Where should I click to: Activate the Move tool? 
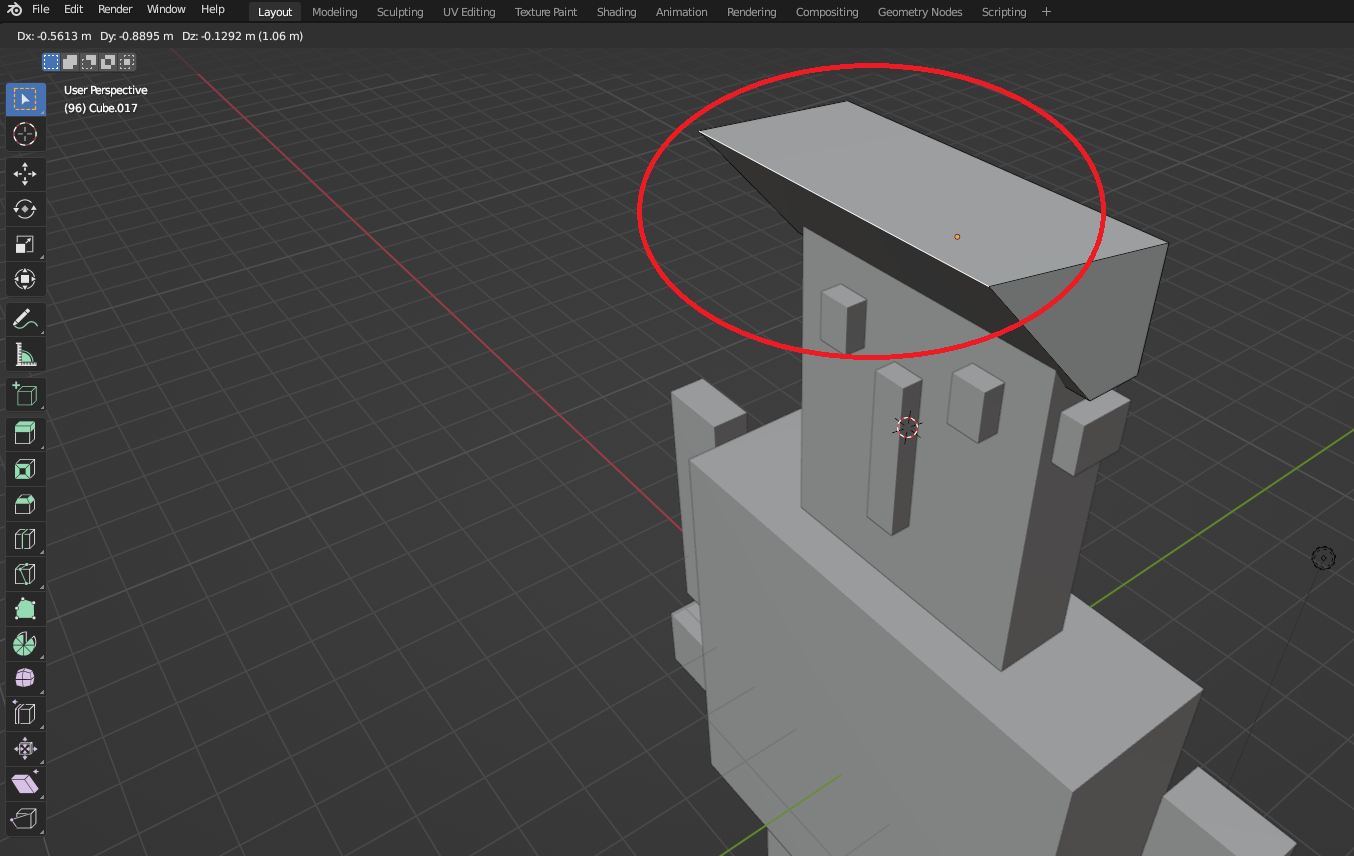coord(26,174)
